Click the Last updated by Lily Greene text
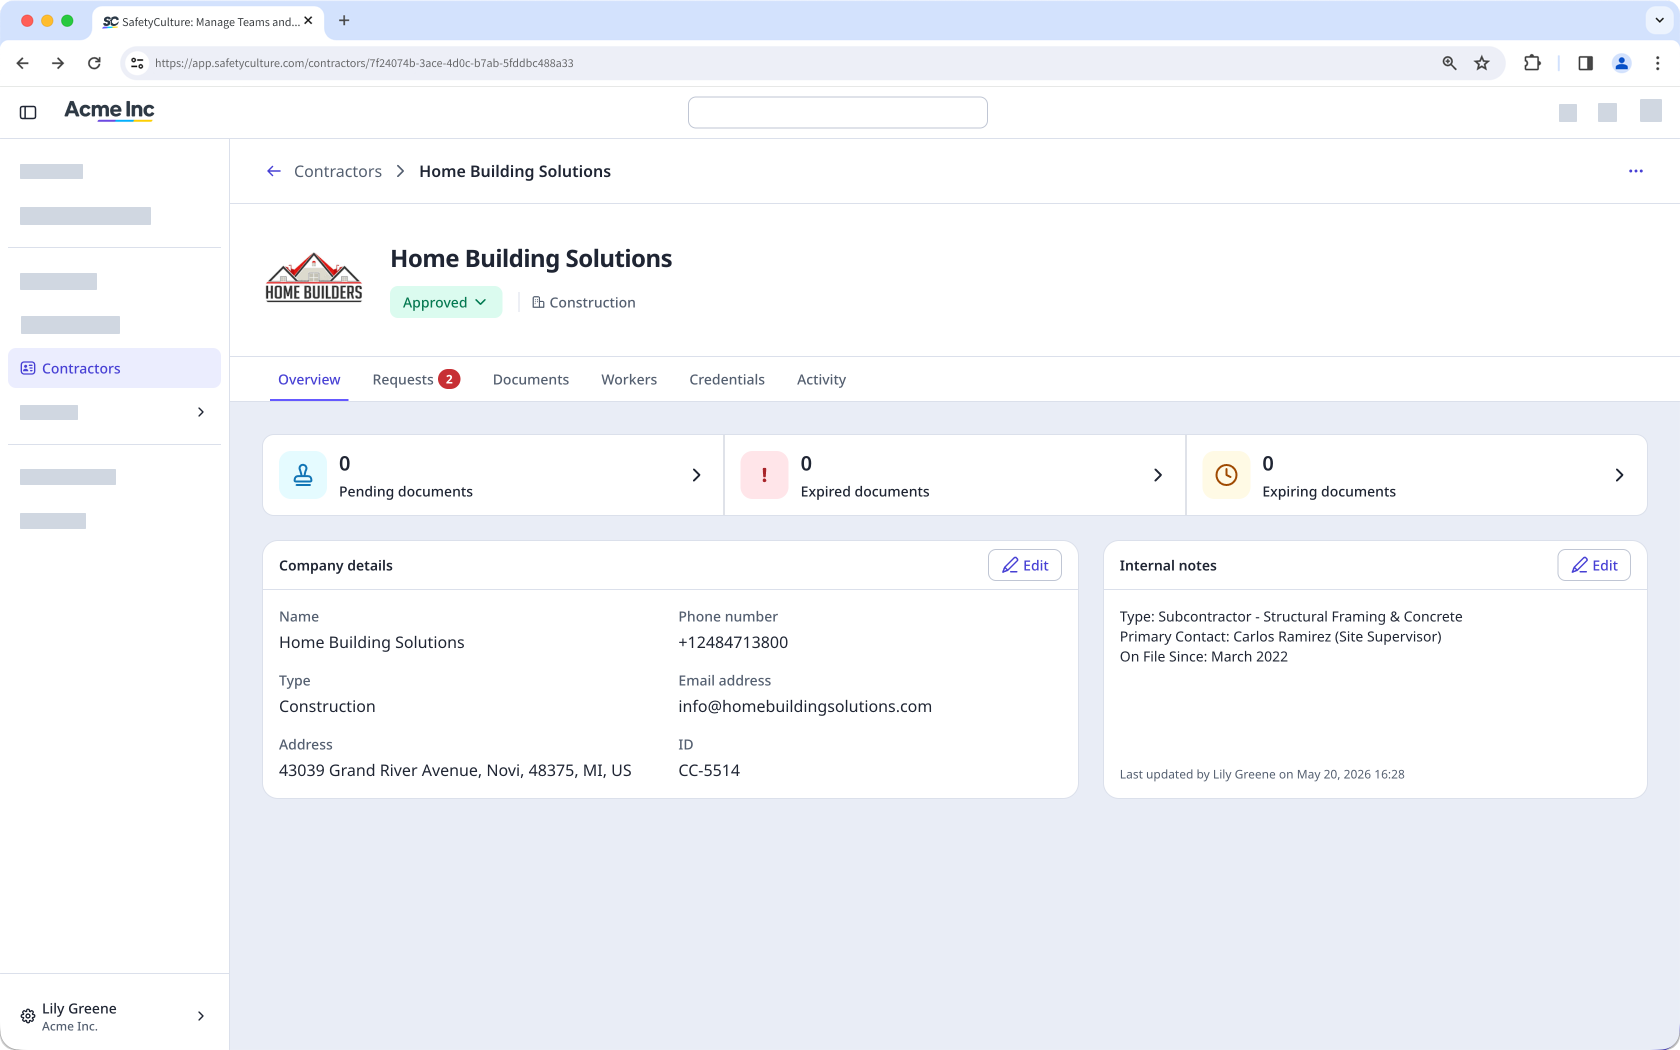The height and width of the screenshot is (1050, 1680). (1262, 774)
